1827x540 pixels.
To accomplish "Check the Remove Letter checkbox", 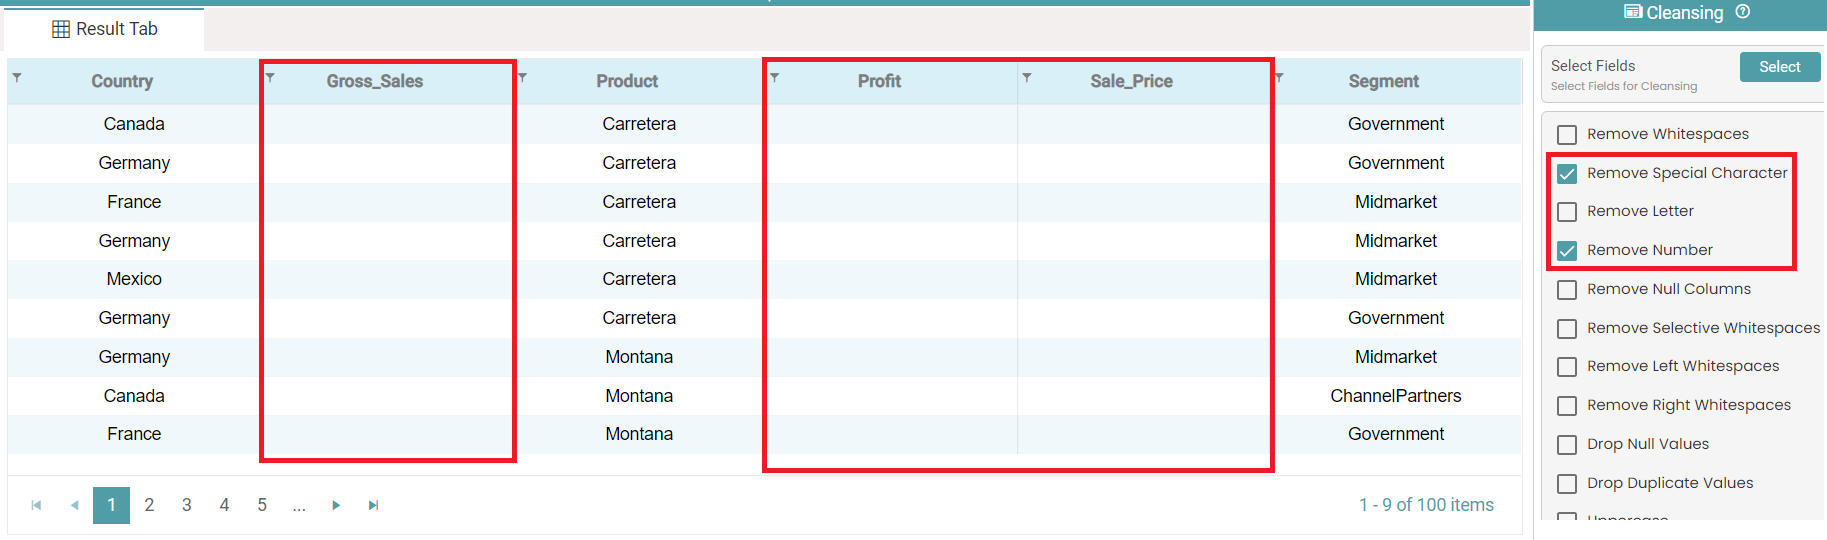I will 1567,212.
